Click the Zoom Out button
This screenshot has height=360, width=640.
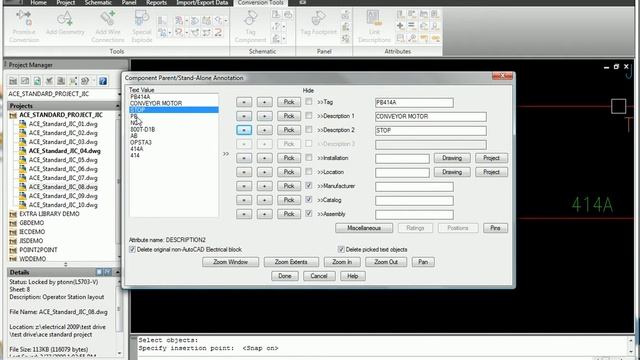pos(386,262)
